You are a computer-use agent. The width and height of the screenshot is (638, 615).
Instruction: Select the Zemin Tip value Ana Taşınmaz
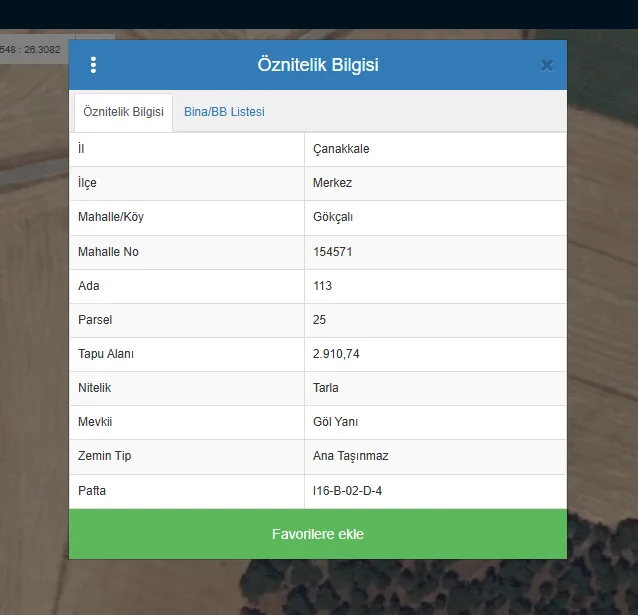coord(350,456)
